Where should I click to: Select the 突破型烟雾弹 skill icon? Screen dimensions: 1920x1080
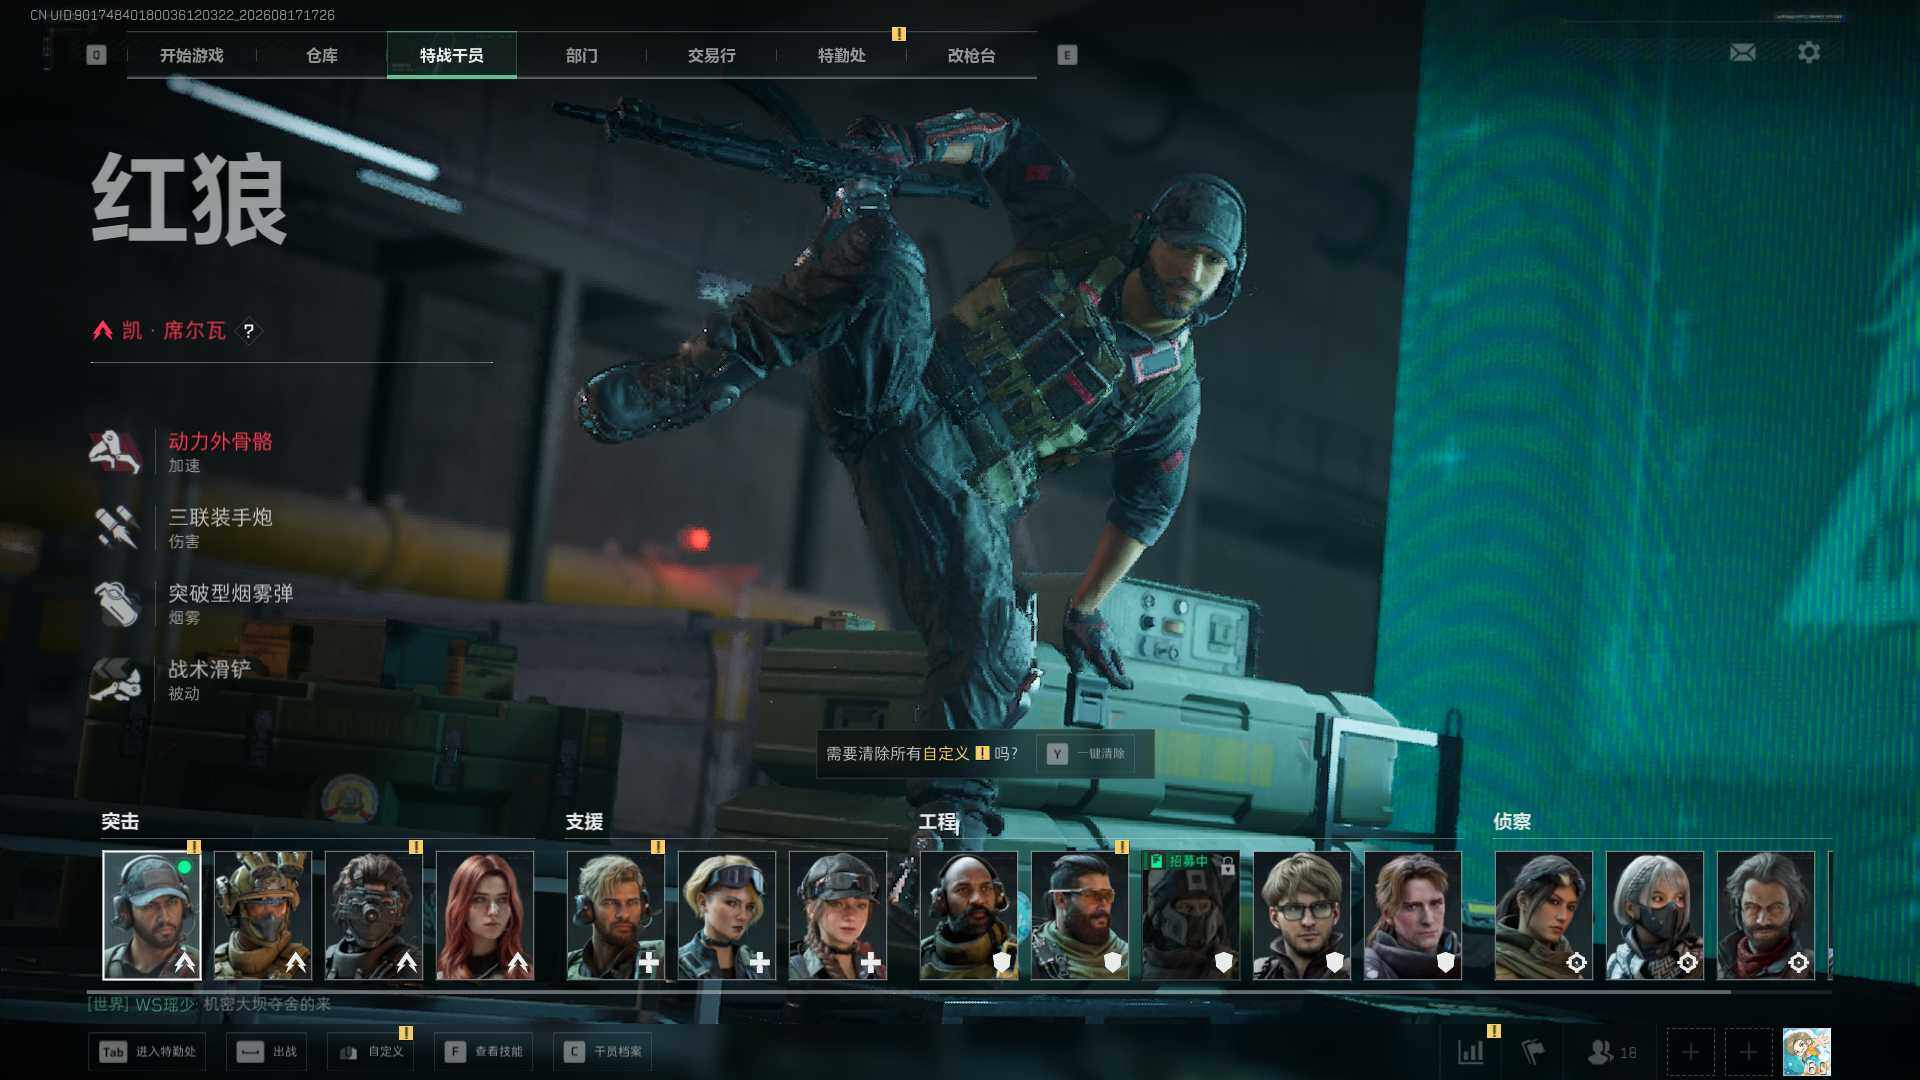pyautogui.click(x=115, y=603)
